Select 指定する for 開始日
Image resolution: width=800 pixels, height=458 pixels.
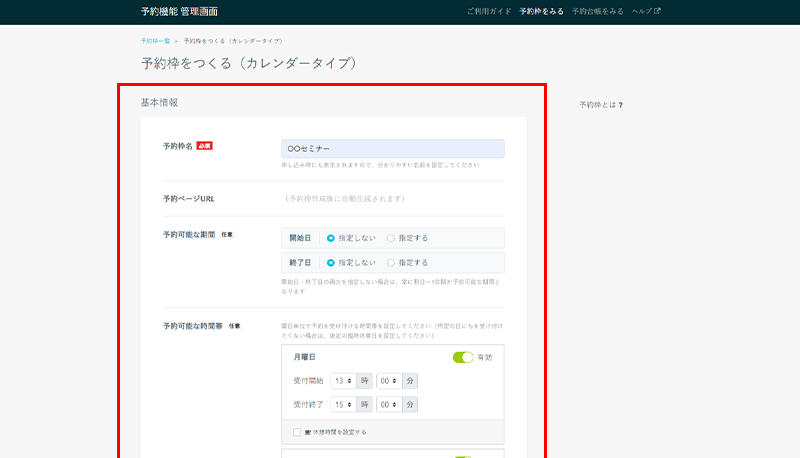pos(391,238)
